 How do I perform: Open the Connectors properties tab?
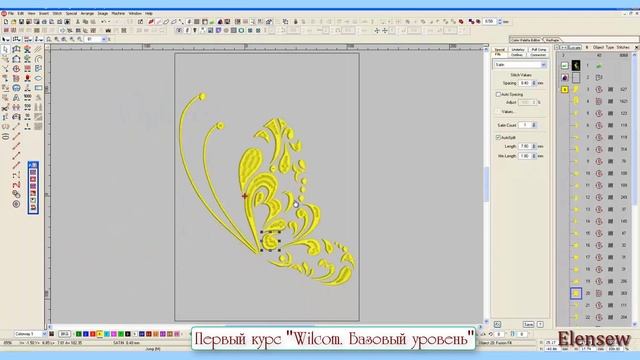coord(538,55)
